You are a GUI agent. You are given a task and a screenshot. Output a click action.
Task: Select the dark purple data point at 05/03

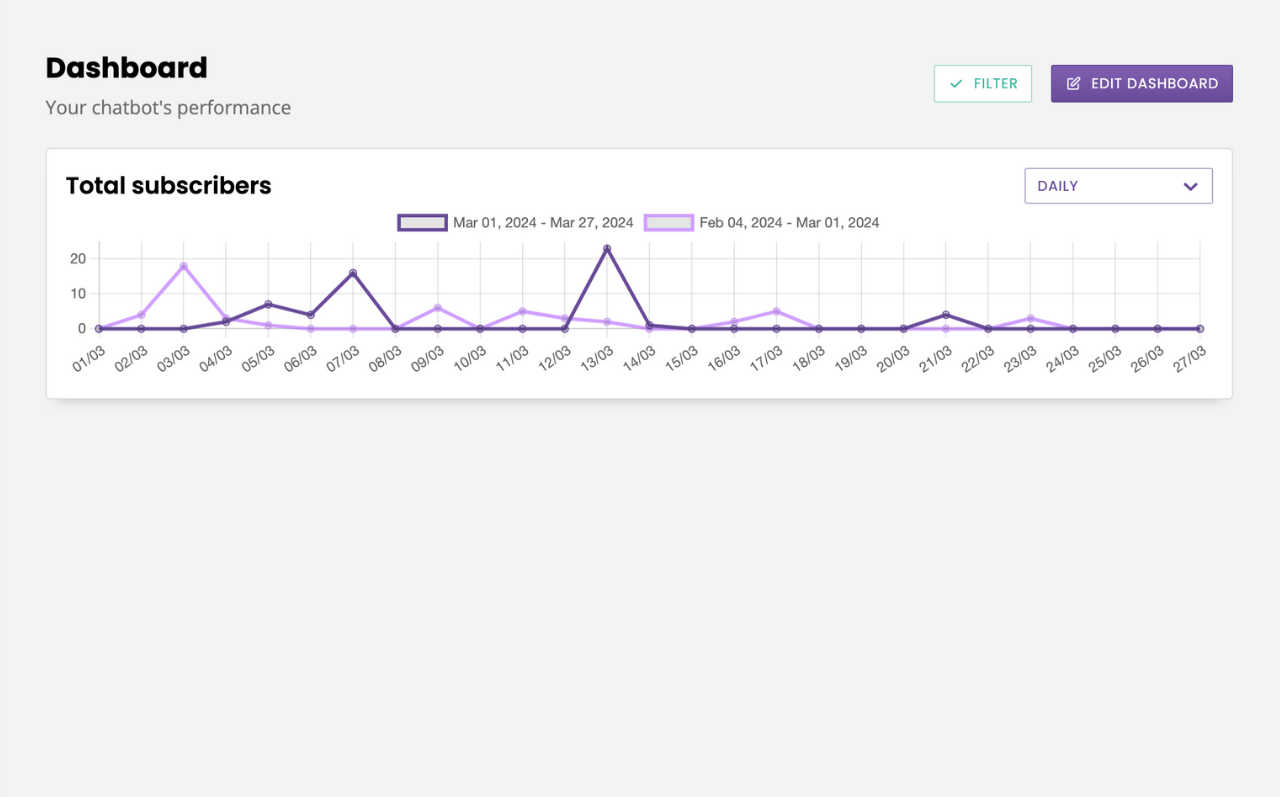[x=268, y=304]
